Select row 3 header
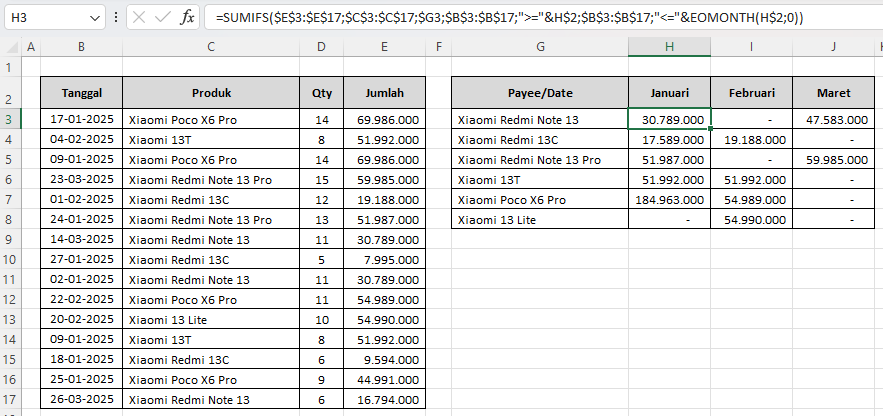The width and height of the screenshot is (883, 416). click(10, 119)
